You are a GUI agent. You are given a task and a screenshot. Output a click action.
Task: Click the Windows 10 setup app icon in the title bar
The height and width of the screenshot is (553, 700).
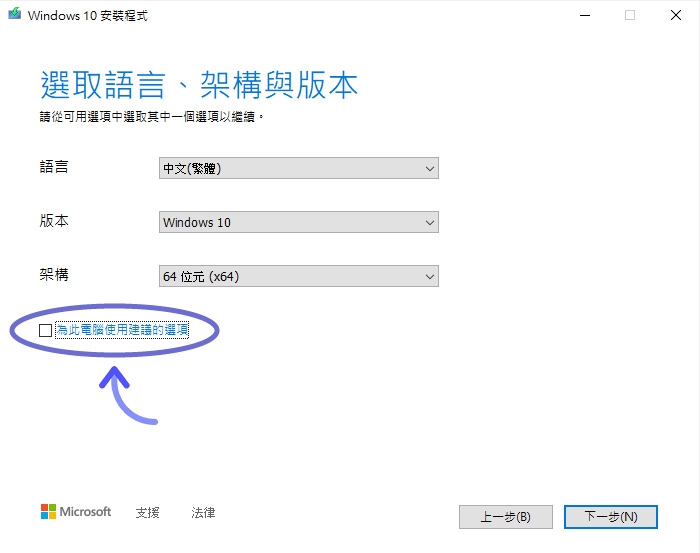click(x=15, y=14)
